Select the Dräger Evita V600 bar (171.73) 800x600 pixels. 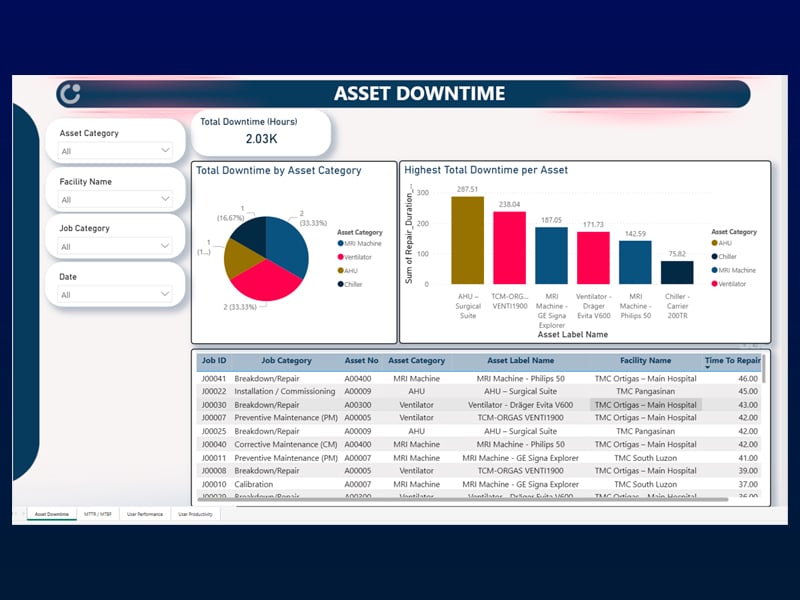tap(593, 258)
